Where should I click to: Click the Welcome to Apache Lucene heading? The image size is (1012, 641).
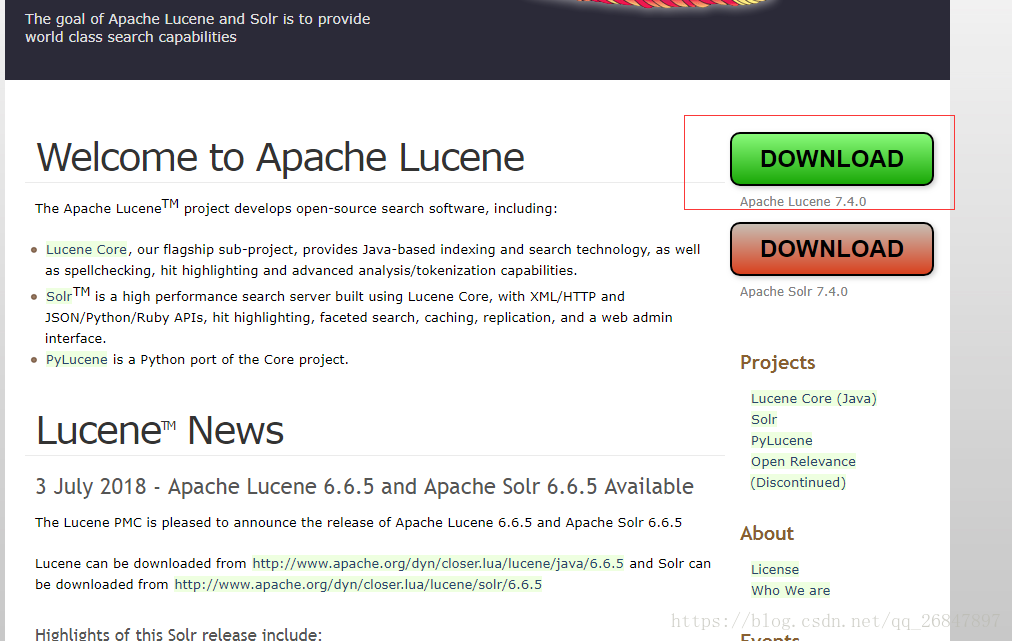(x=280, y=158)
